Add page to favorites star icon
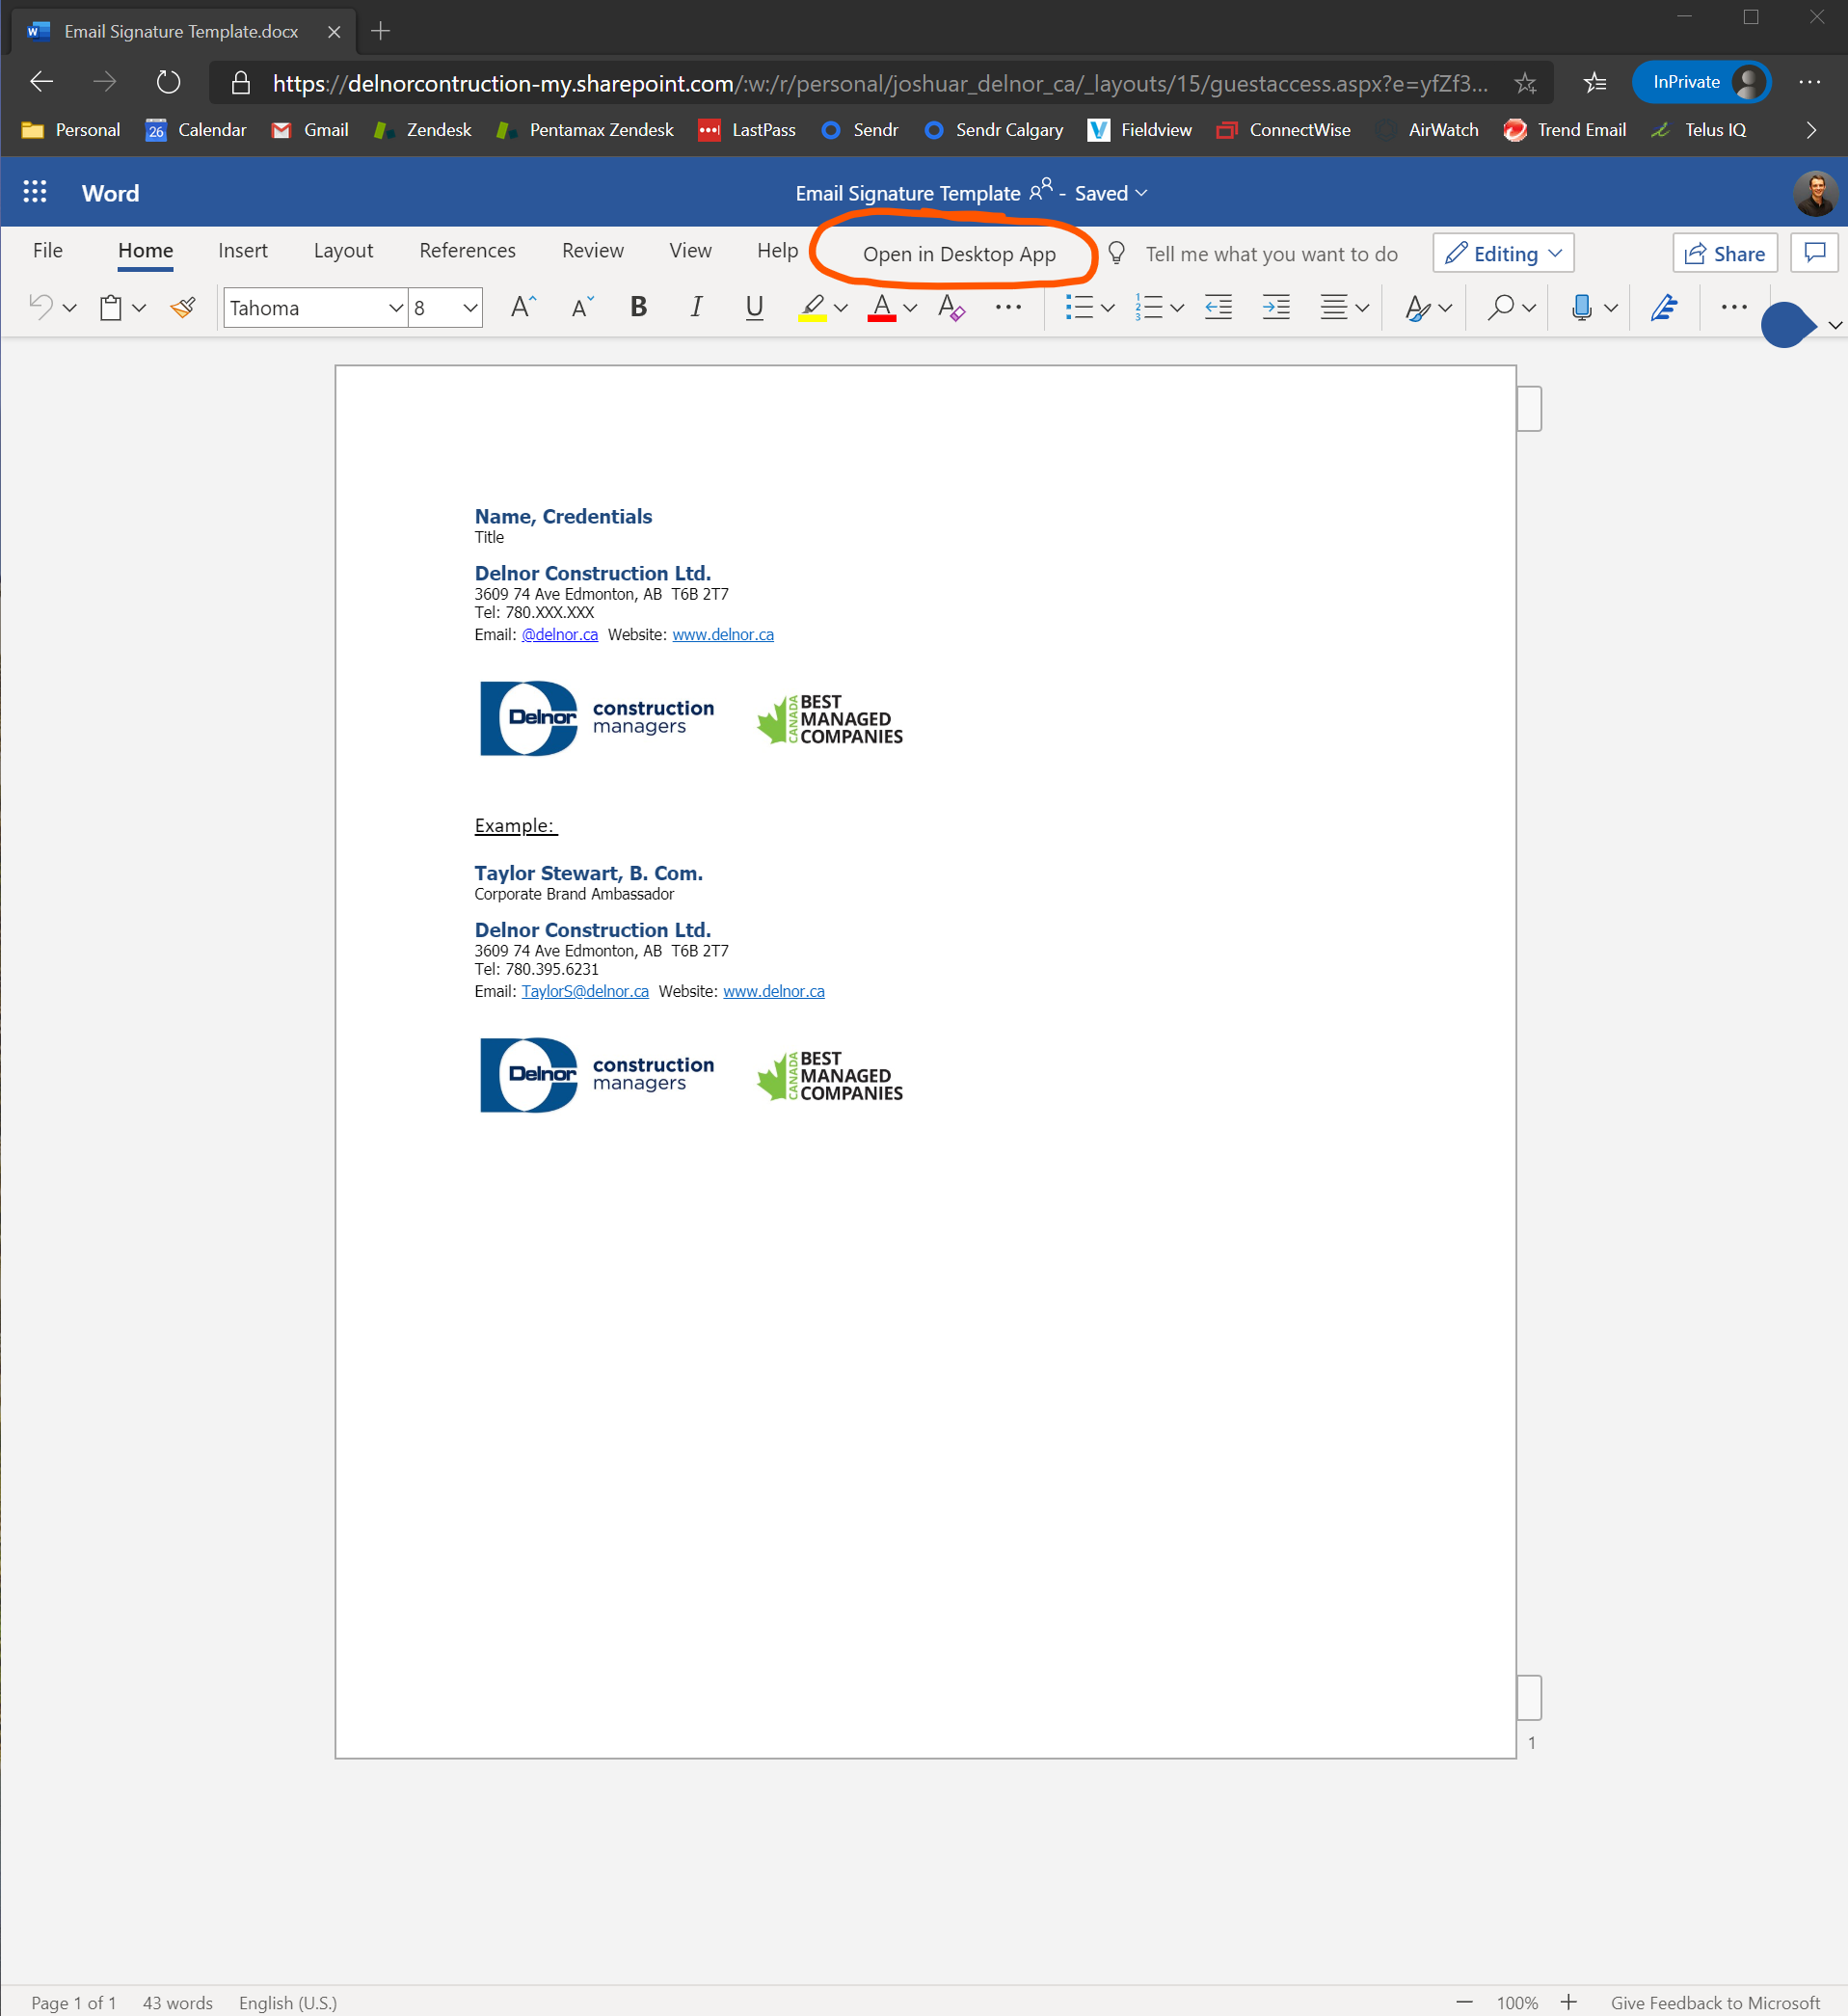This screenshot has width=1848, height=2016. (1524, 83)
